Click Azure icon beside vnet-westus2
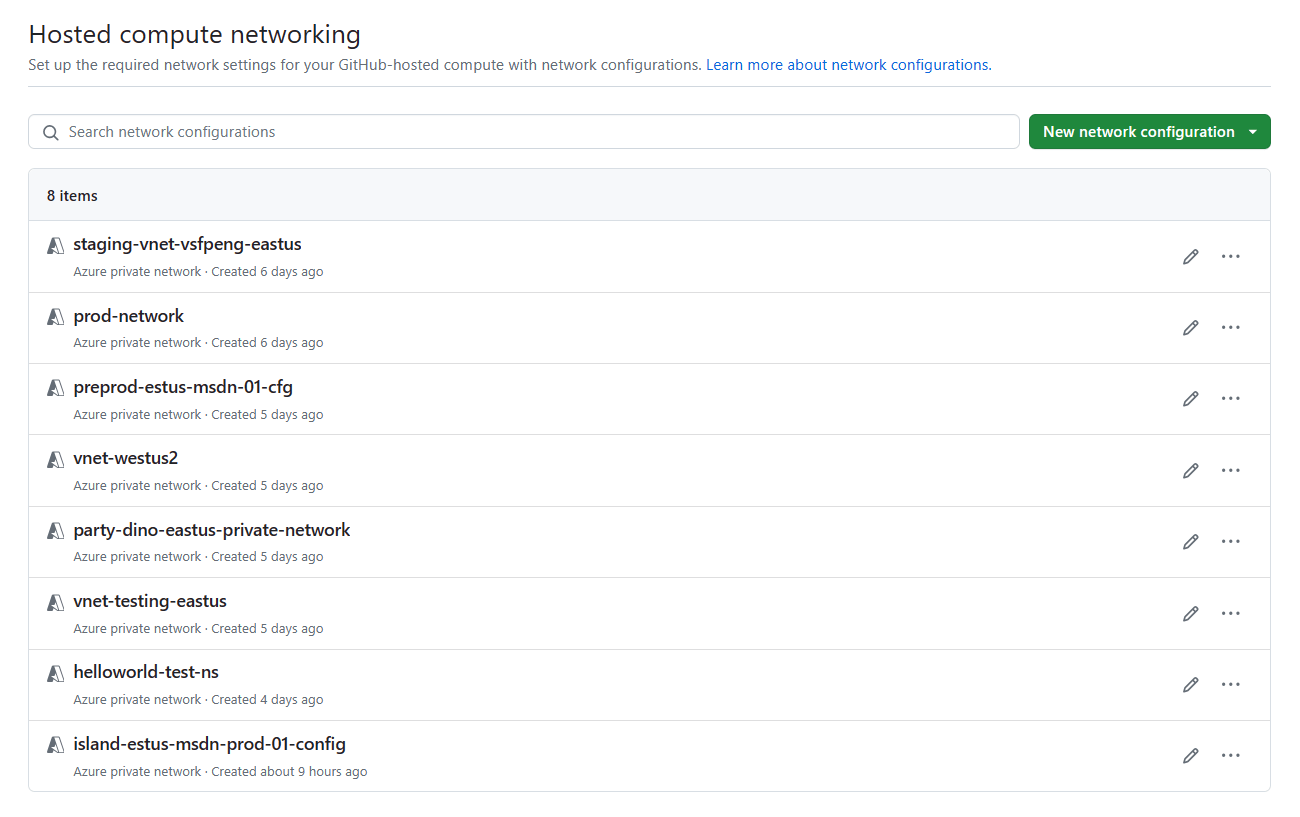 coord(55,460)
